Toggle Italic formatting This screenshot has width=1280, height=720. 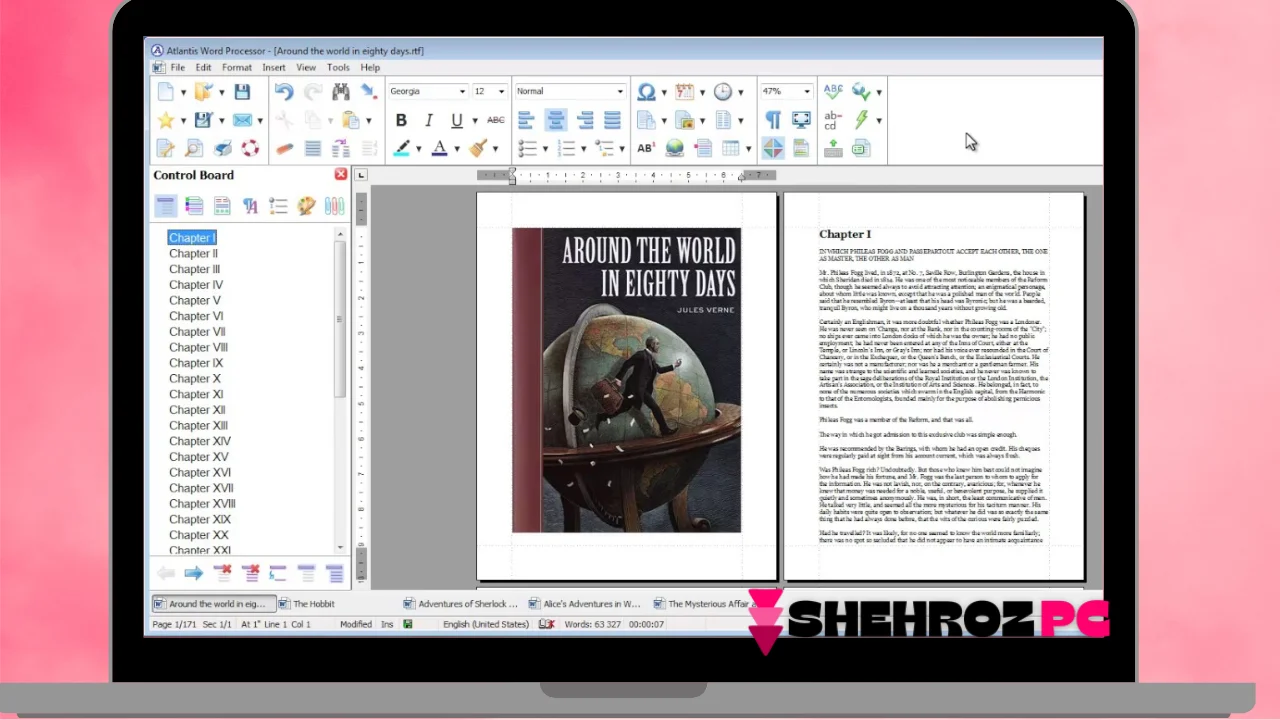(x=429, y=120)
